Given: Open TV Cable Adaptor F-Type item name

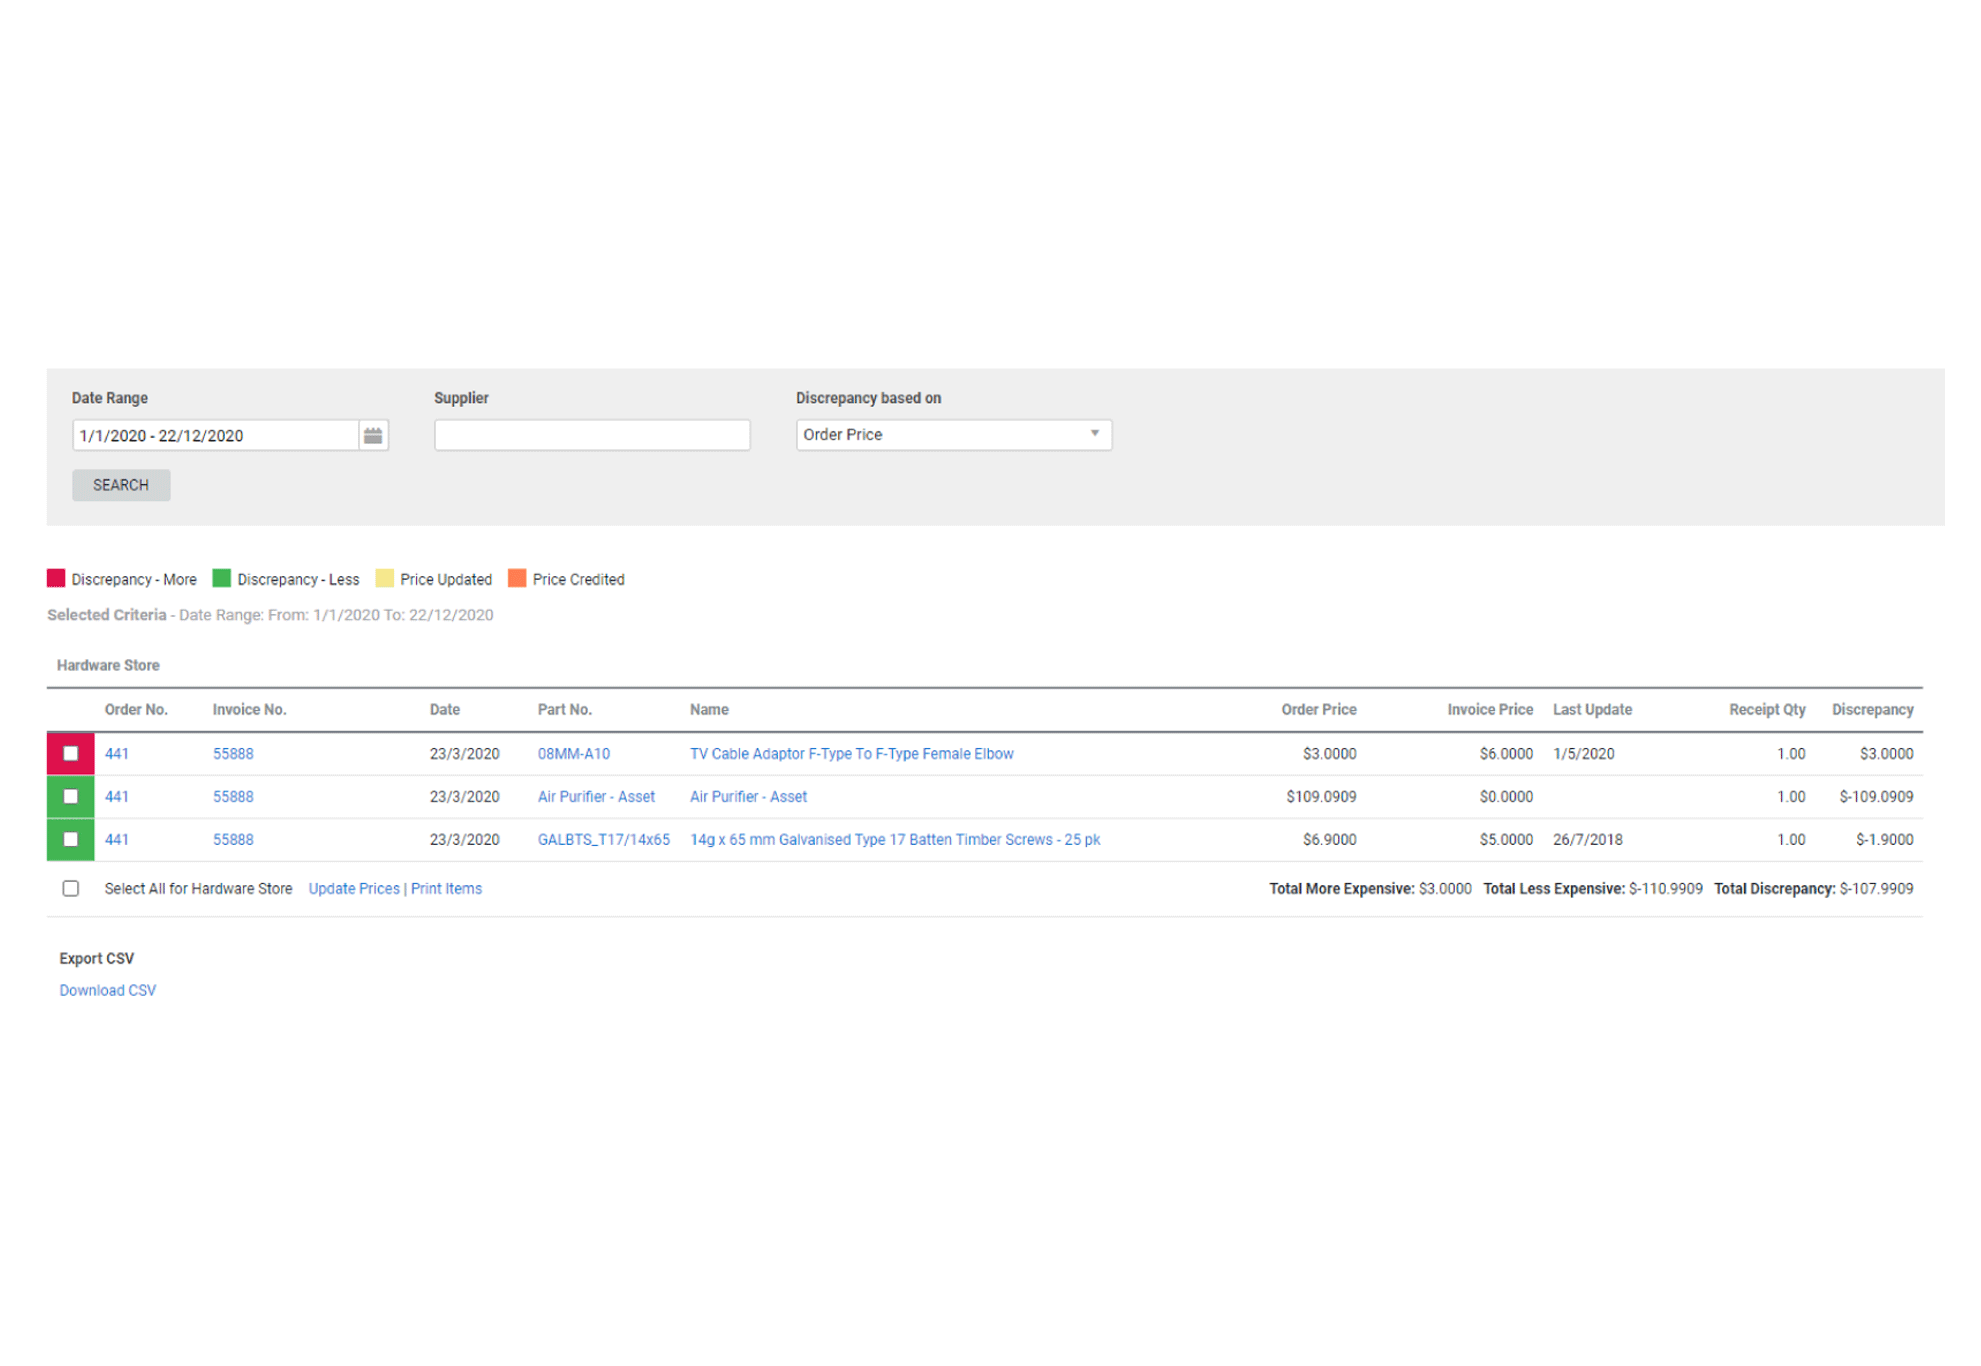Looking at the screenshot, I should click(x=852, y=754).
